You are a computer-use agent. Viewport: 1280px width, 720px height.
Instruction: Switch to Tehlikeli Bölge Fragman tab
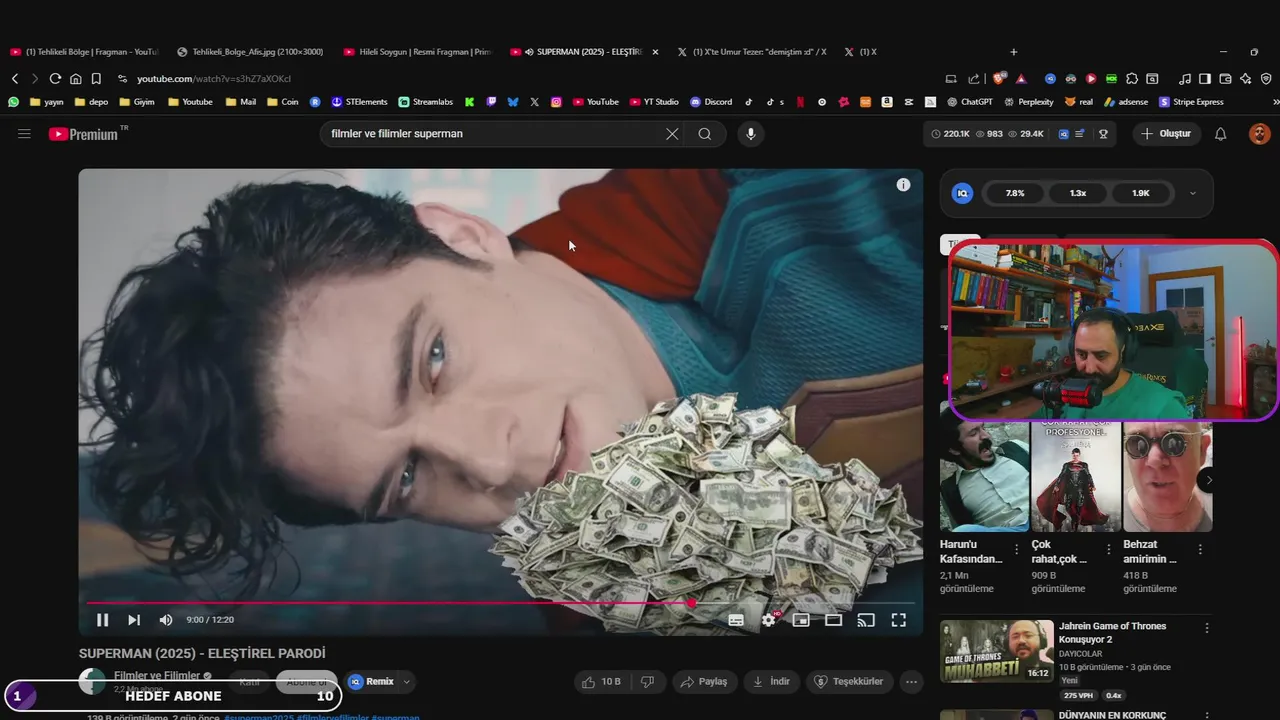(84, 52)
